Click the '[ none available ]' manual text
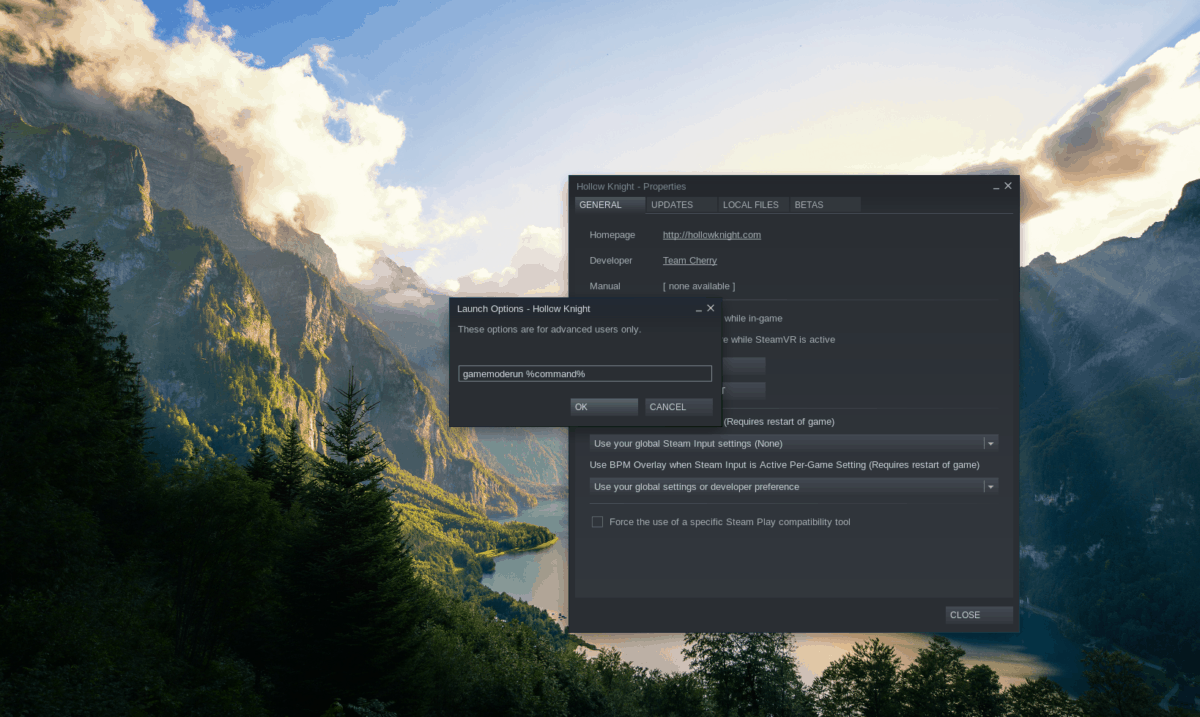1200x717 pixels. coord(700,286)
